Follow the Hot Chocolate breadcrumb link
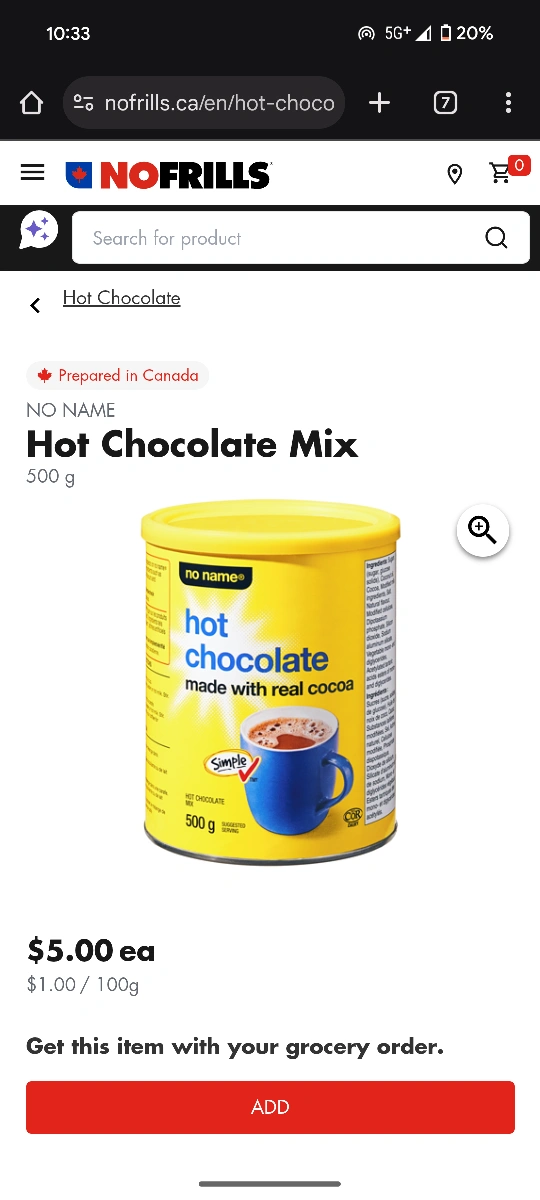Image resolution: width=540 pixels, height=1200 pixels. coord(122,298)
